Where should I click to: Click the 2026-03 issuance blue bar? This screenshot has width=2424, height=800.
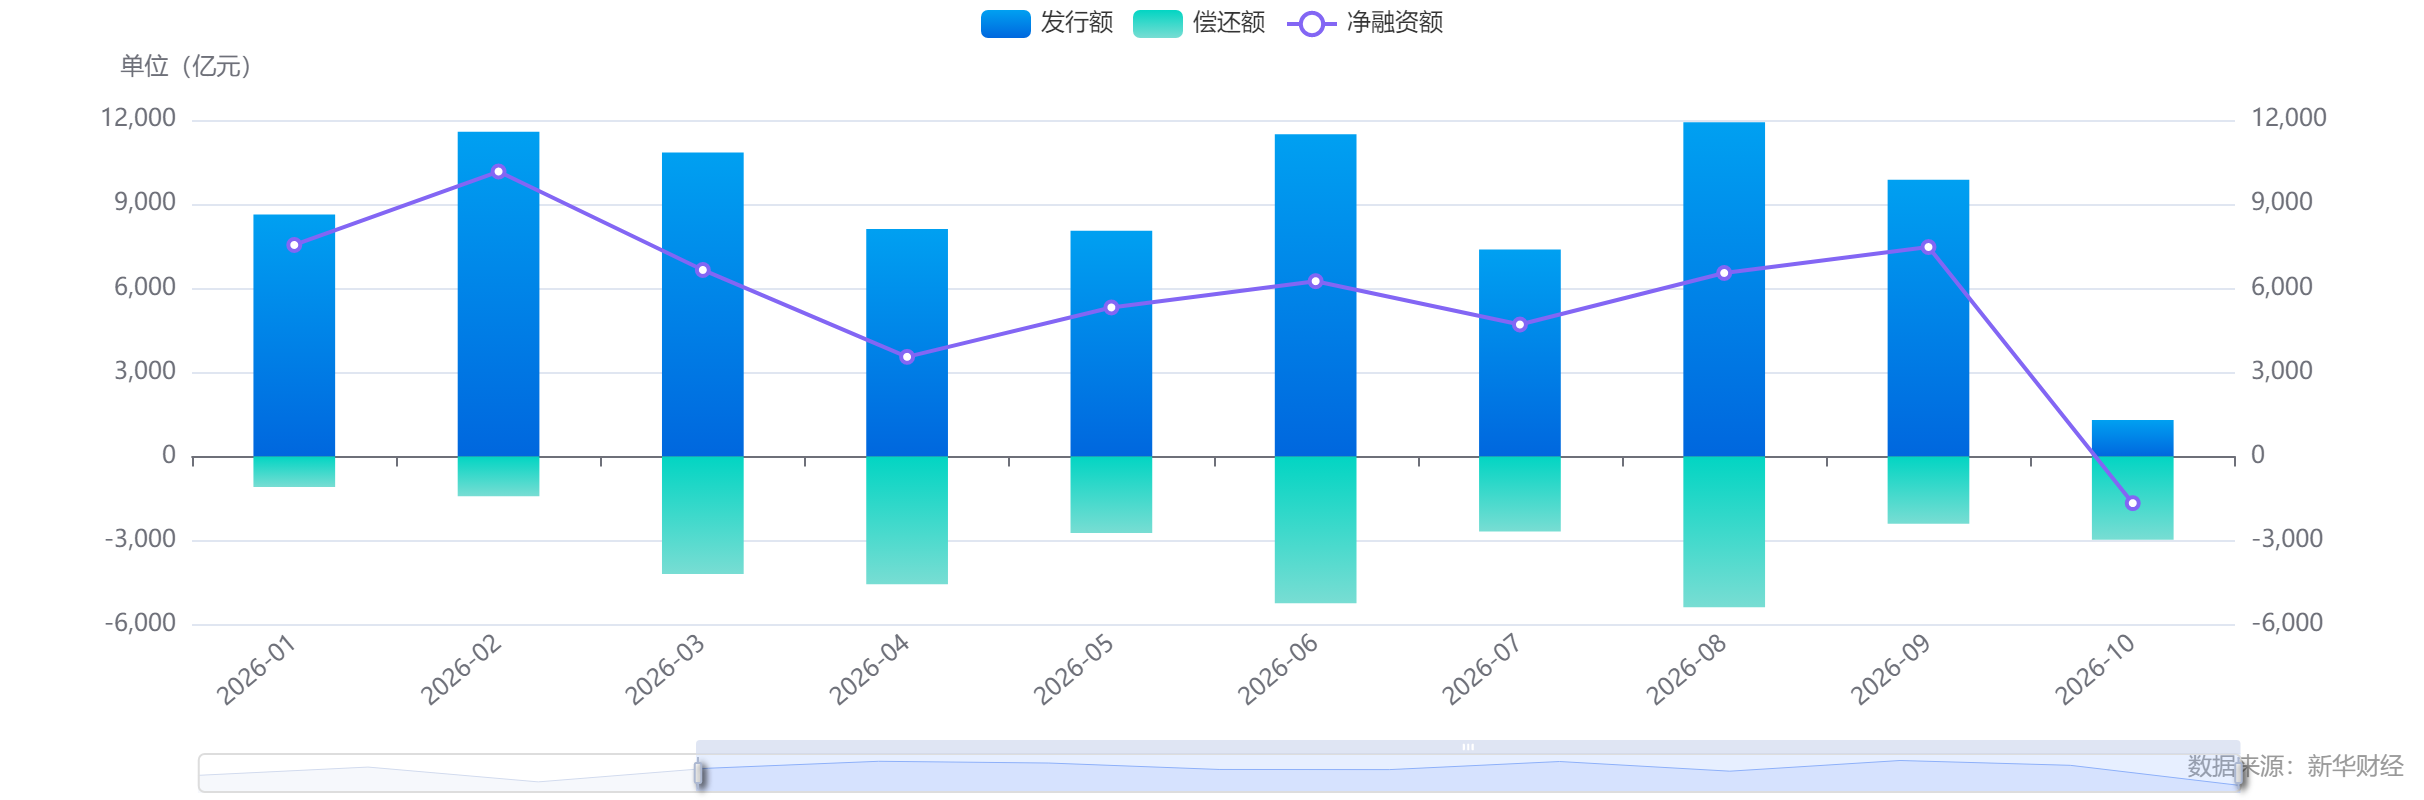click(702, 304)
